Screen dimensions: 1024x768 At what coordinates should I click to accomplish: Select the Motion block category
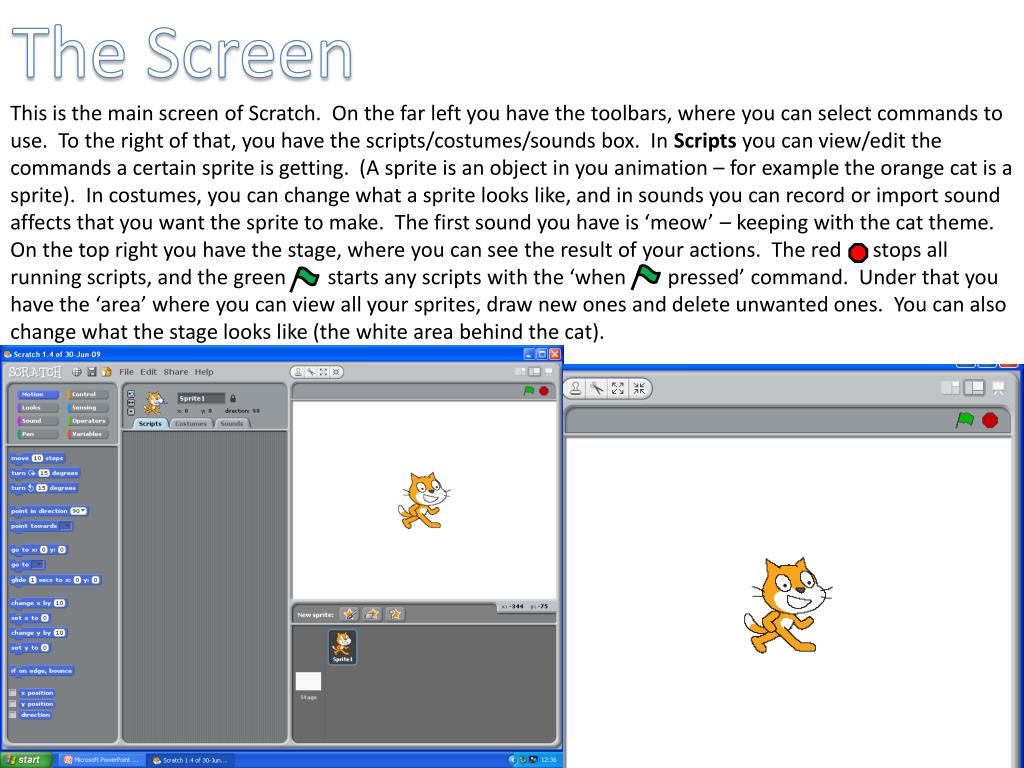(38, 394)
